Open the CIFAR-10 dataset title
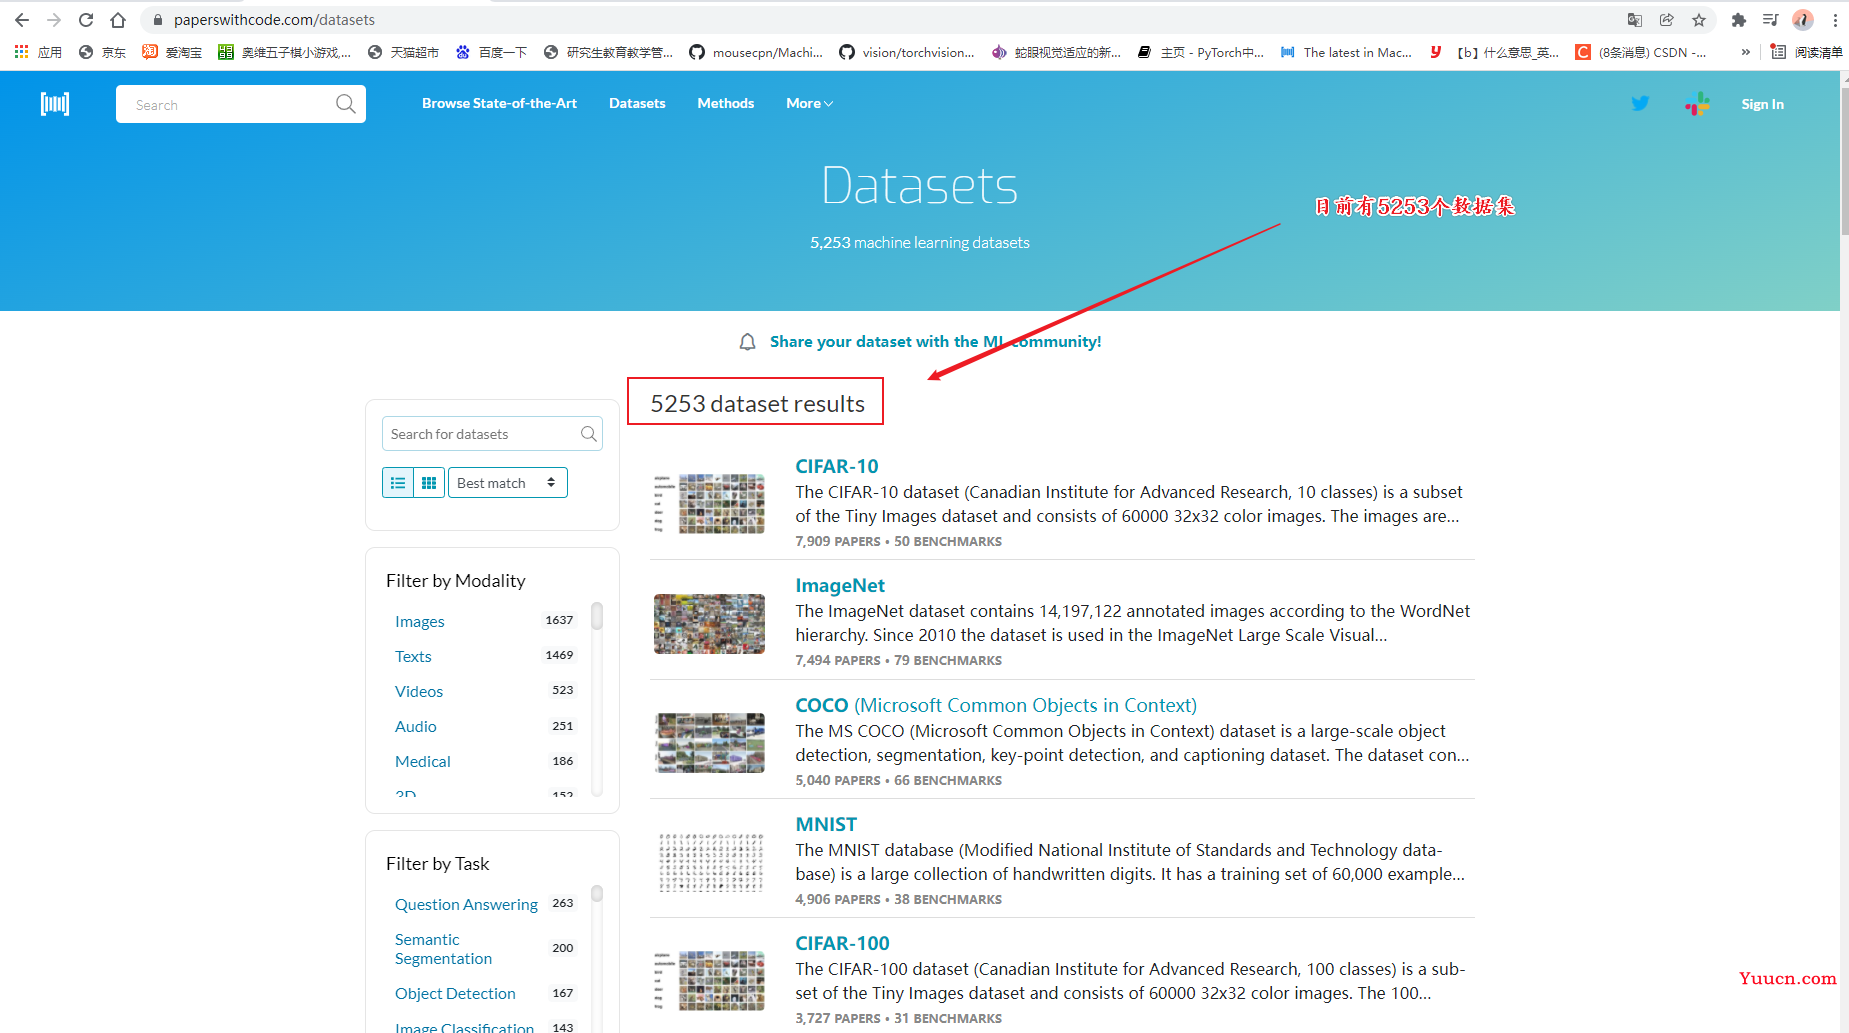 tap(837, 466)
